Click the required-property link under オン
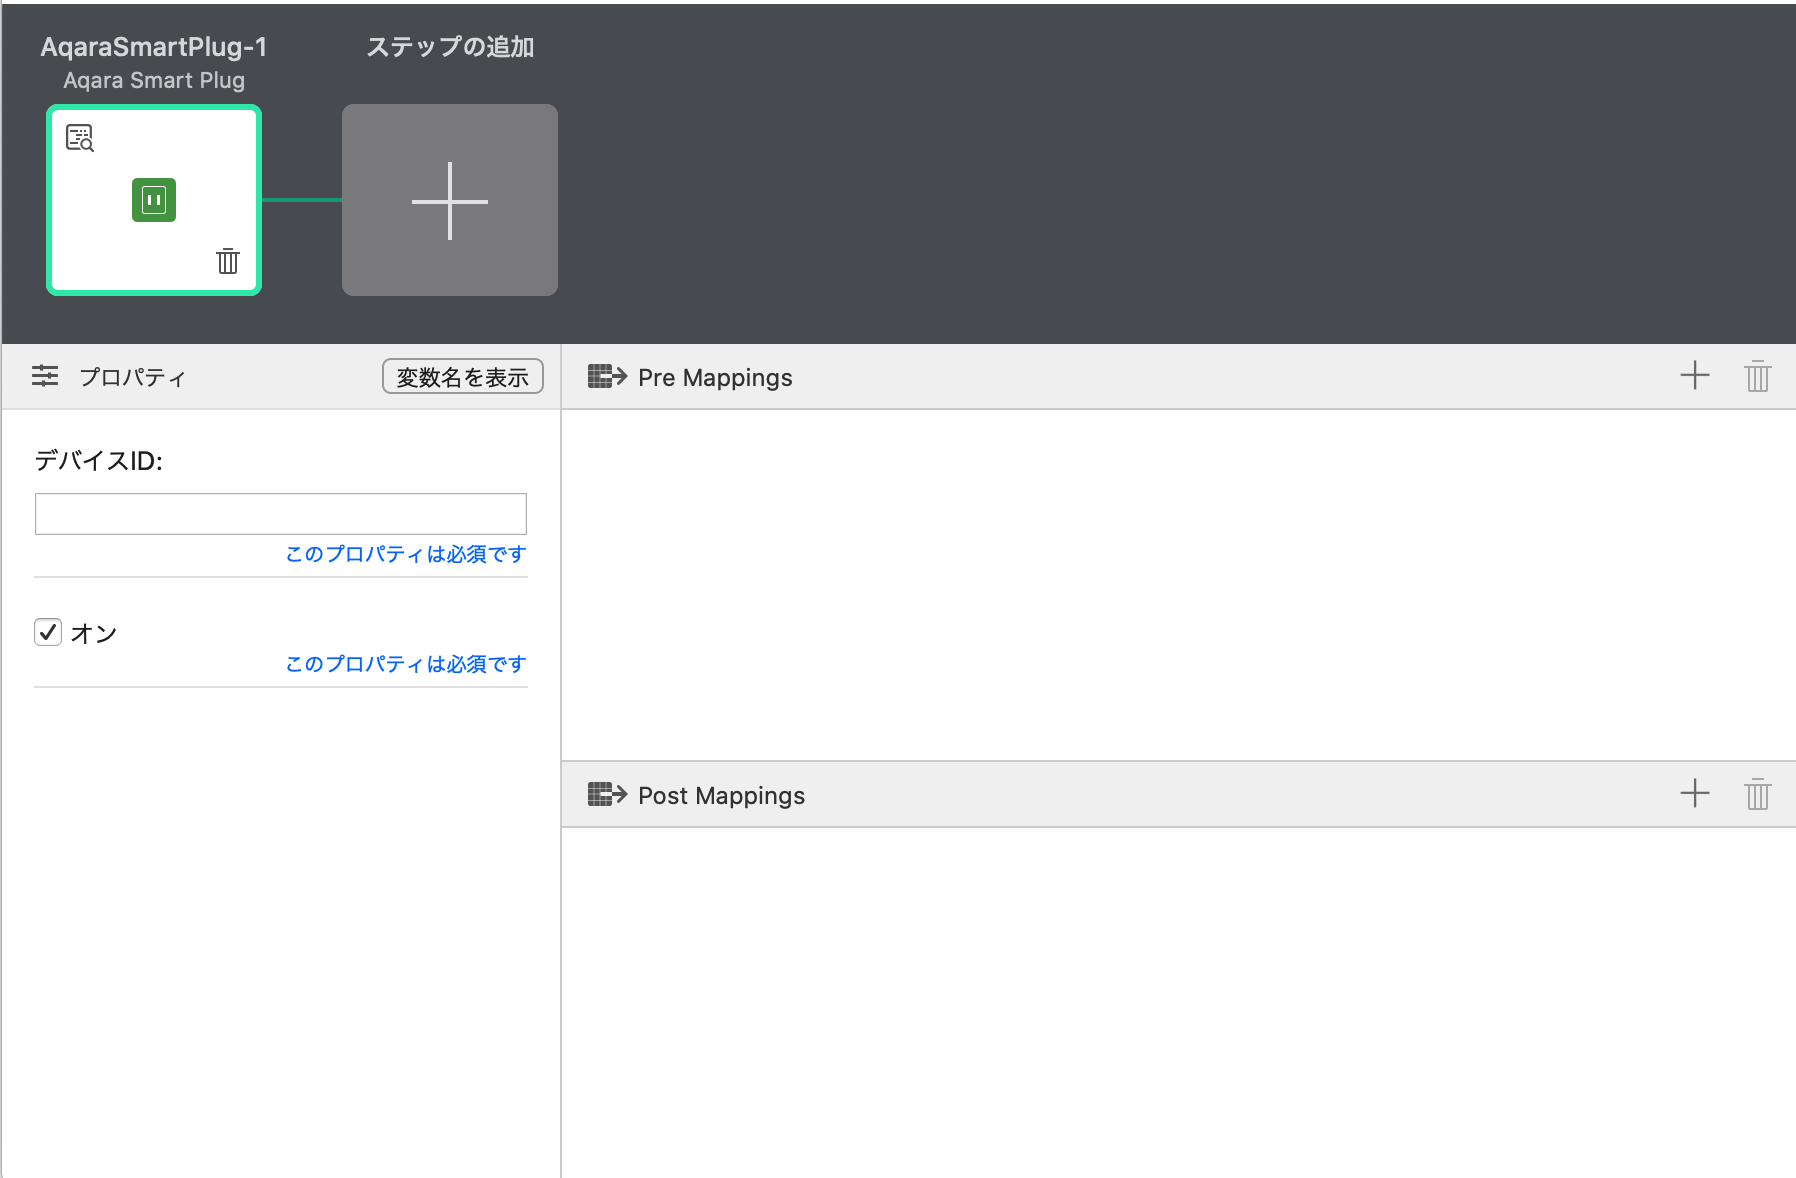 coord(405,664)
